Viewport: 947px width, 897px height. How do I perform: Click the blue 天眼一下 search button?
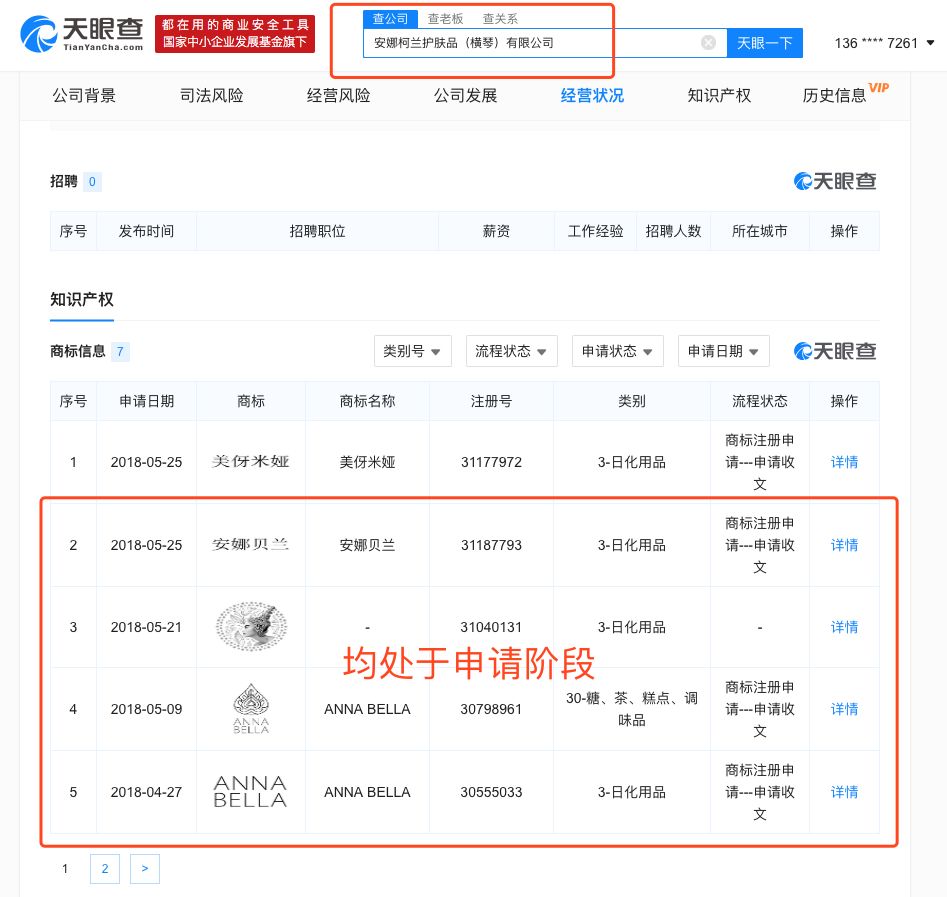point(764,42)
